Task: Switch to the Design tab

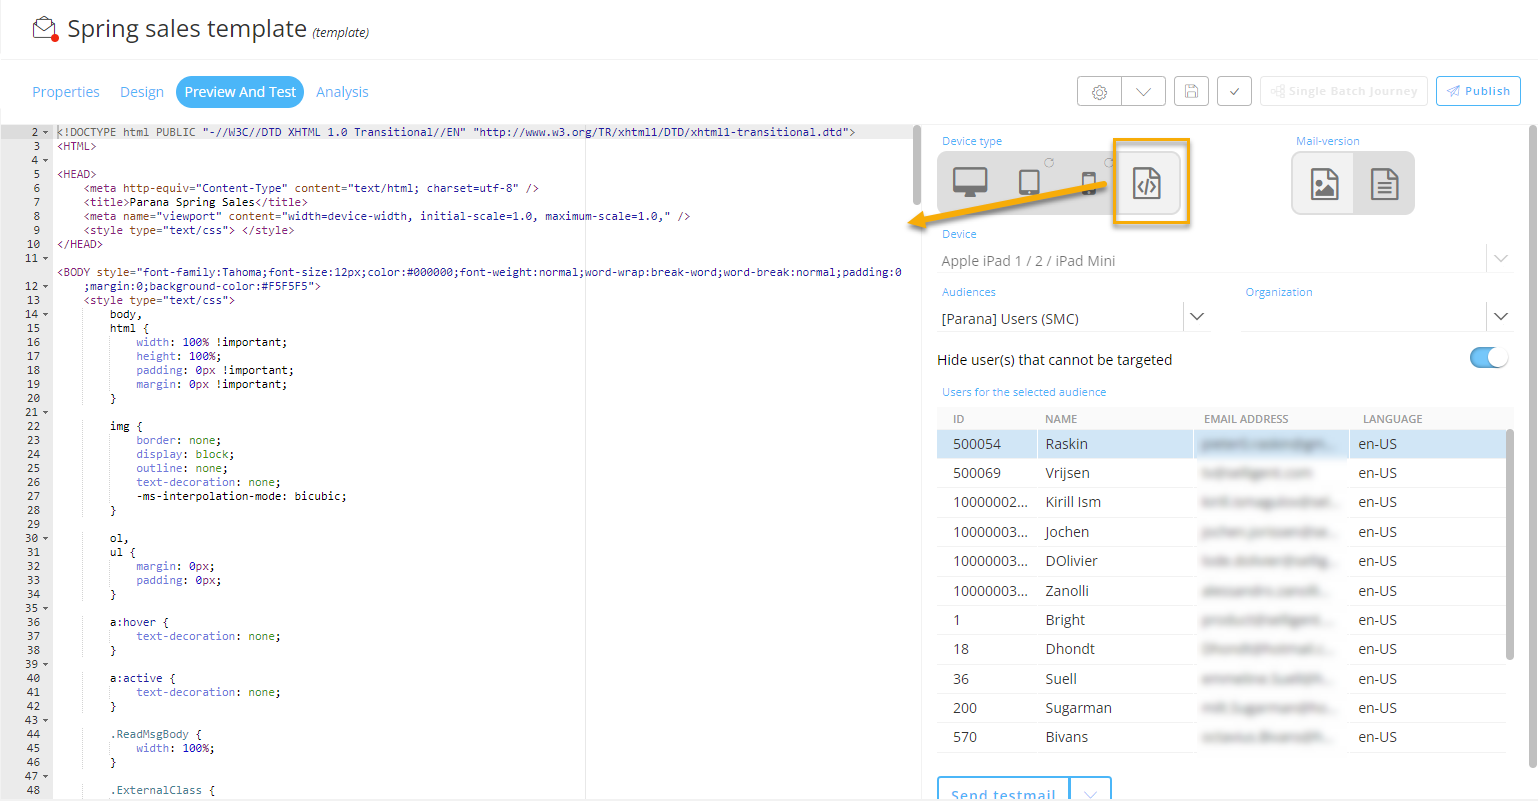Action: (x=142, y=92)
